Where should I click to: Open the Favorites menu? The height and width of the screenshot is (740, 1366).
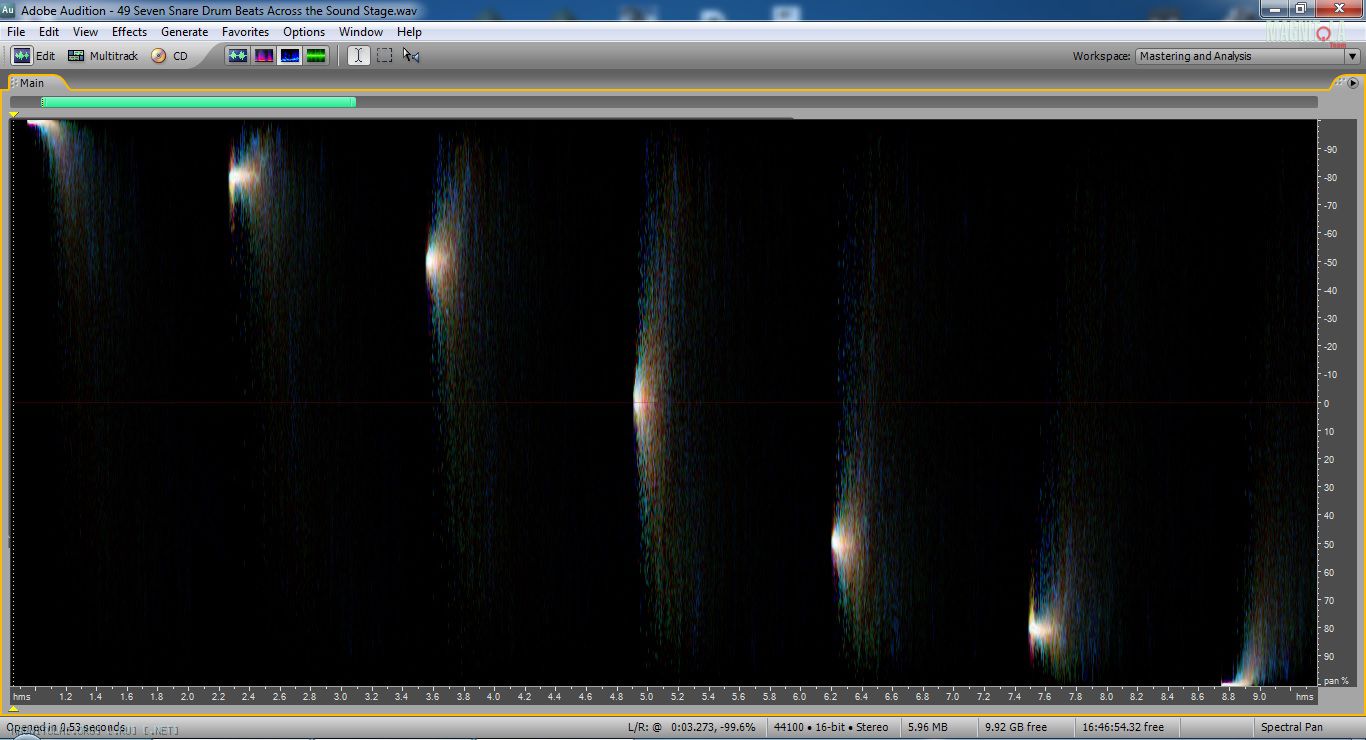(x=245, y=32)
